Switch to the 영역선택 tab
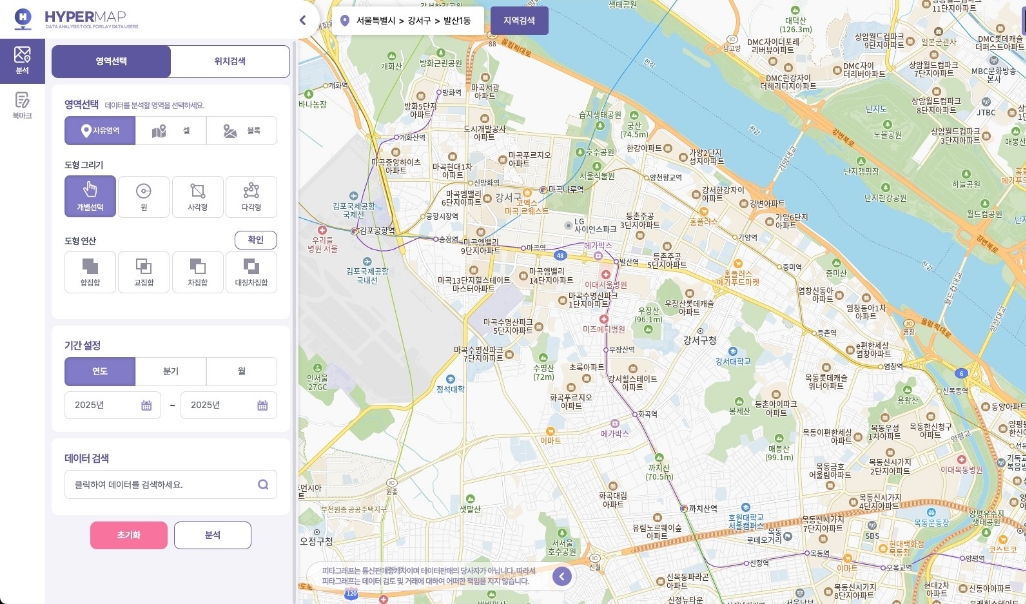The height and width of the screenshot is (604, 1026). [111, 61]
